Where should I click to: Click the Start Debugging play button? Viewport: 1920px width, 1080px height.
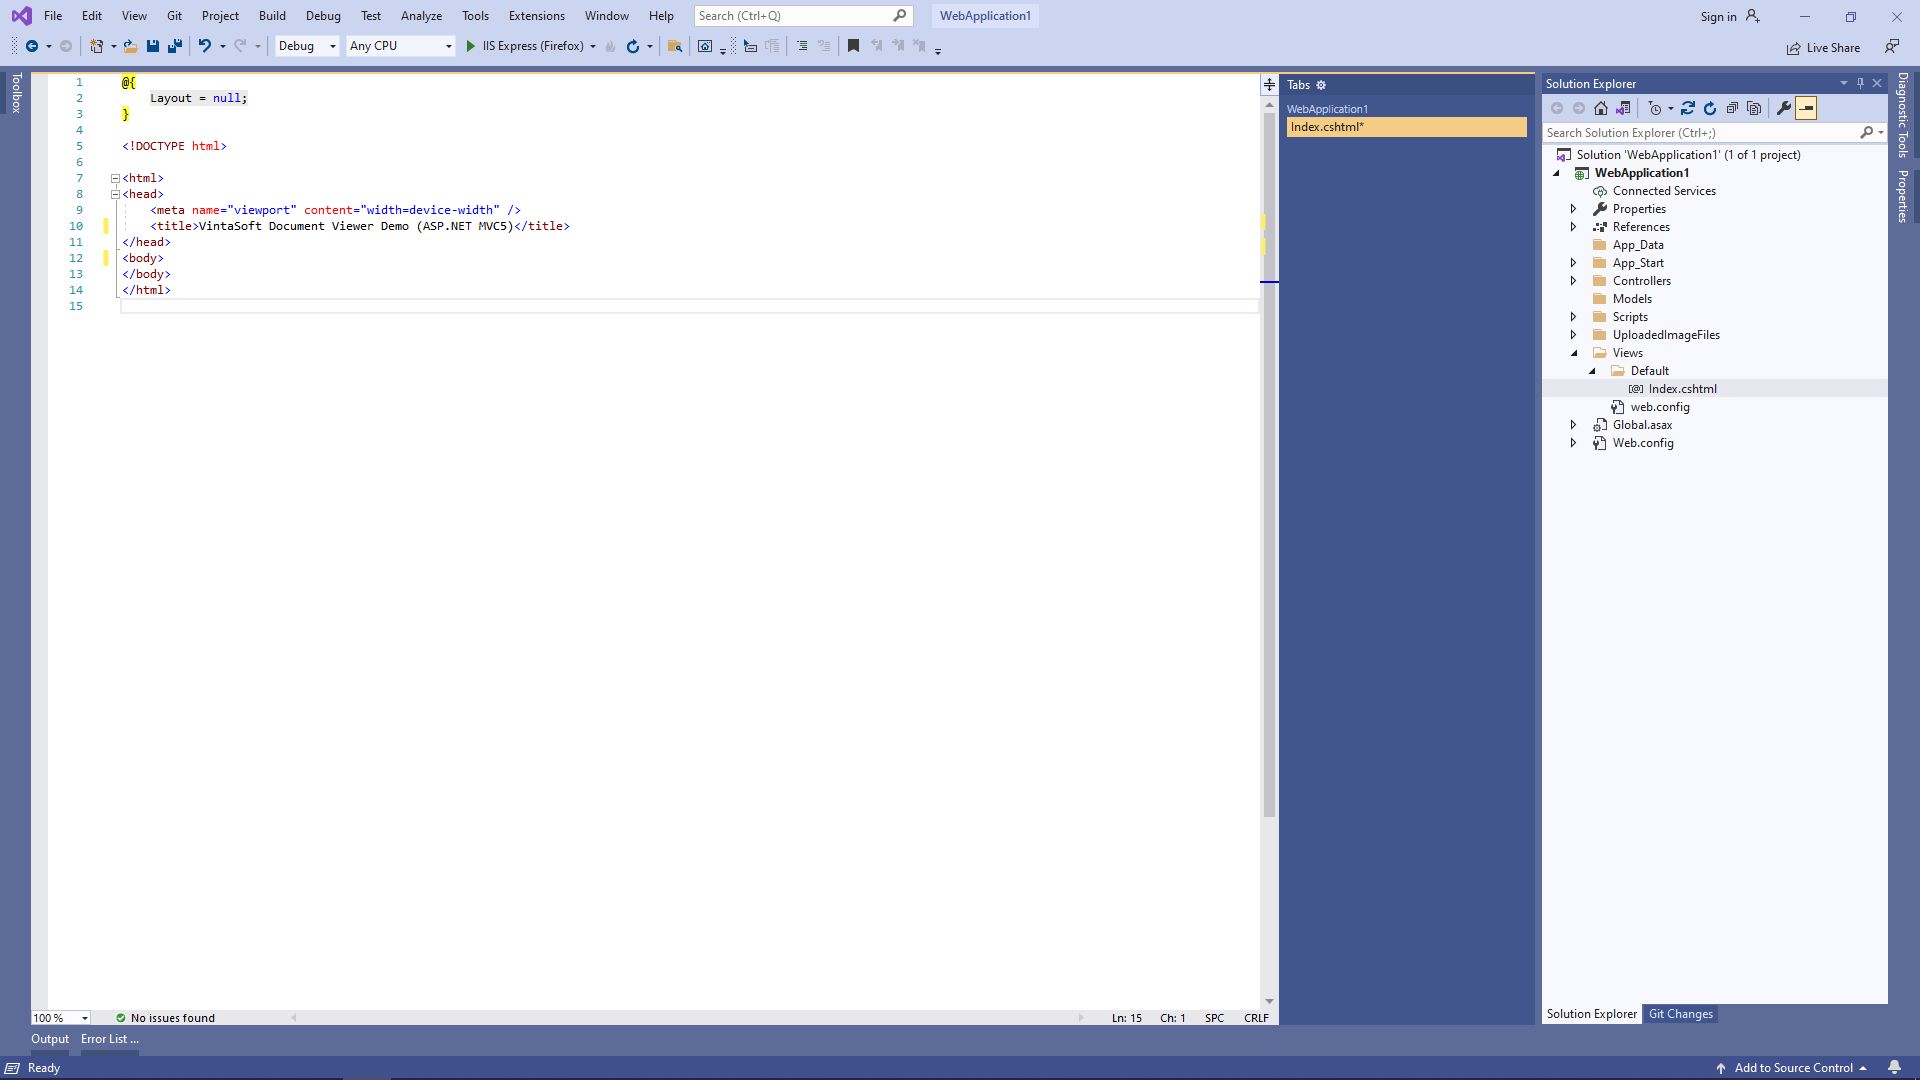[472, 46]
